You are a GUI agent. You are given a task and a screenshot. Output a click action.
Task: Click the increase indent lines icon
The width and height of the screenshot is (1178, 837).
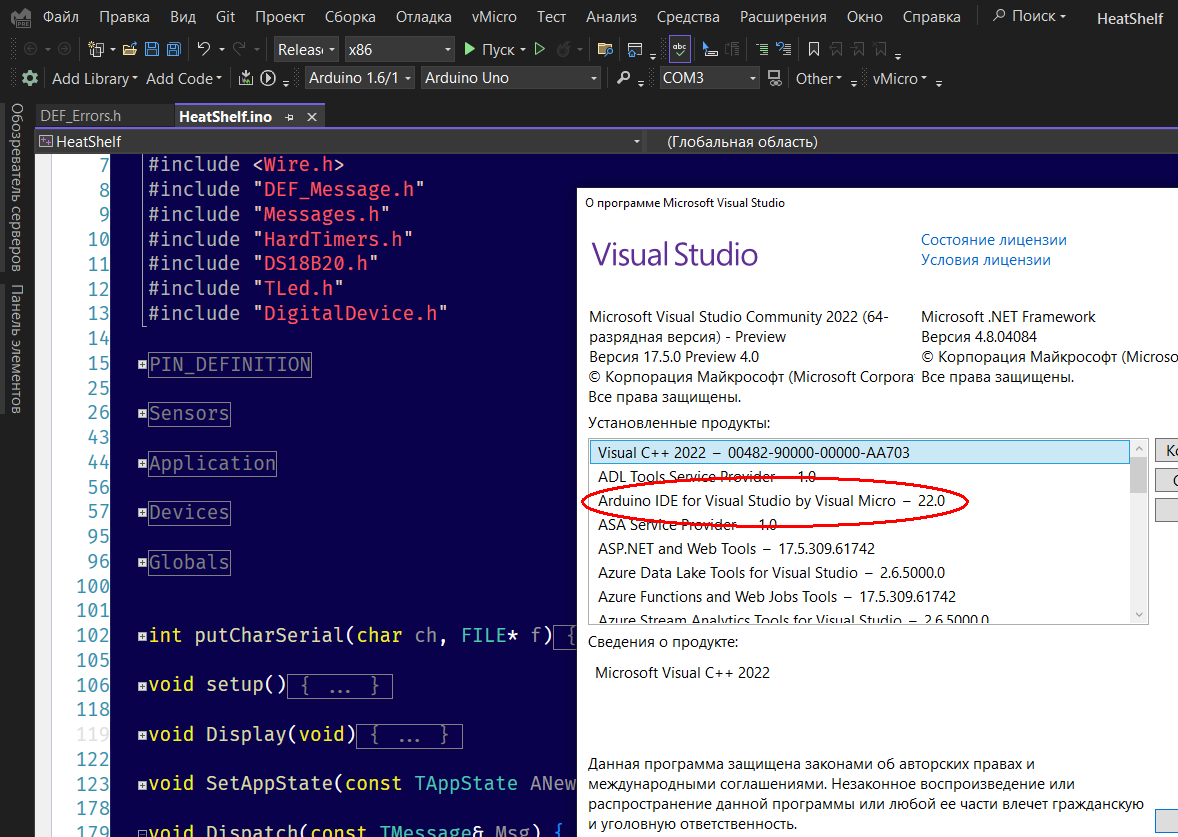762,50
